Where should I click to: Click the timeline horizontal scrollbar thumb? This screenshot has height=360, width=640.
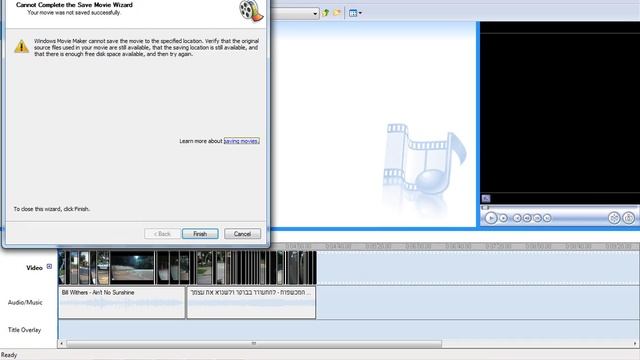pyautogui.click(x=254, y=344)
